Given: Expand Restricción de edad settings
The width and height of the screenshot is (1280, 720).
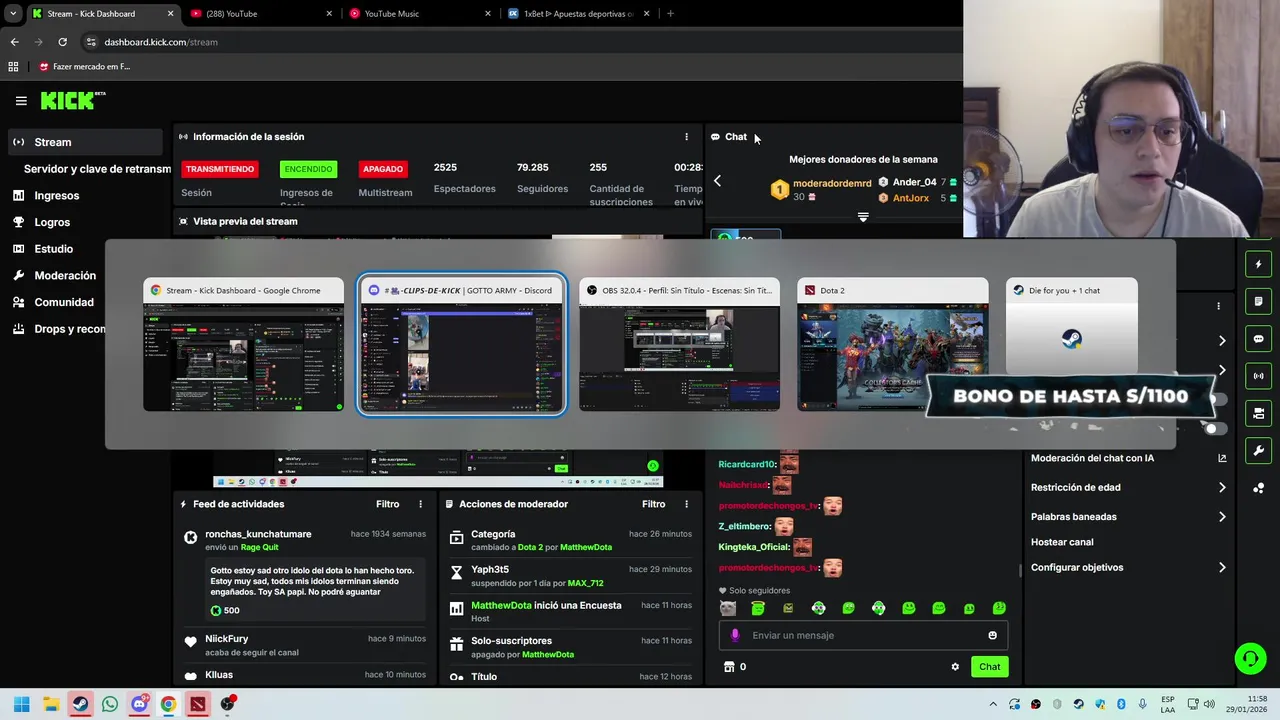Looking at the screenshot, I should [x=1129, y=488].
